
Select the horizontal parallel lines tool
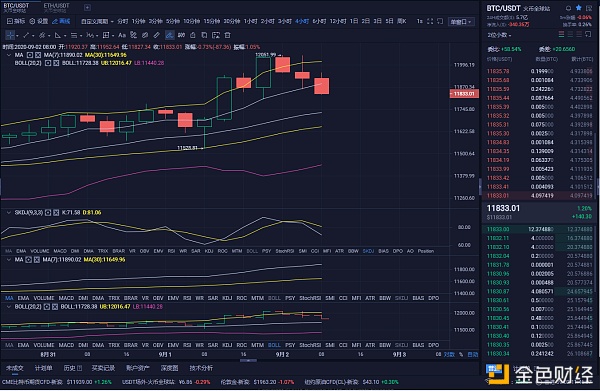(x=74, y=35)
